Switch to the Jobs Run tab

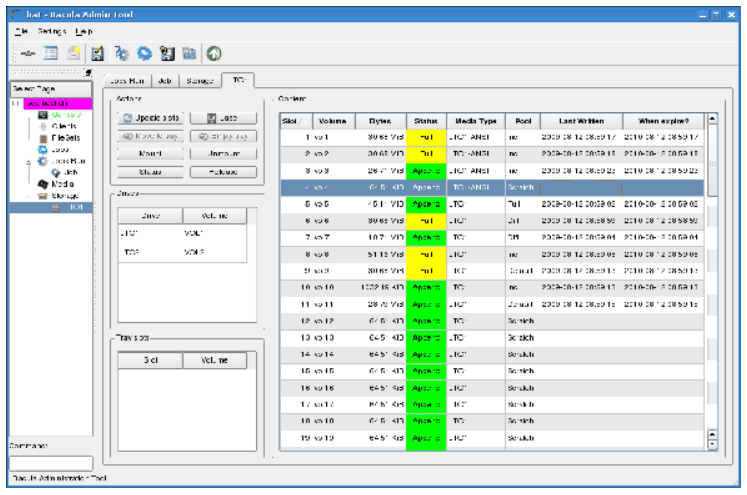tap(125, 79)
